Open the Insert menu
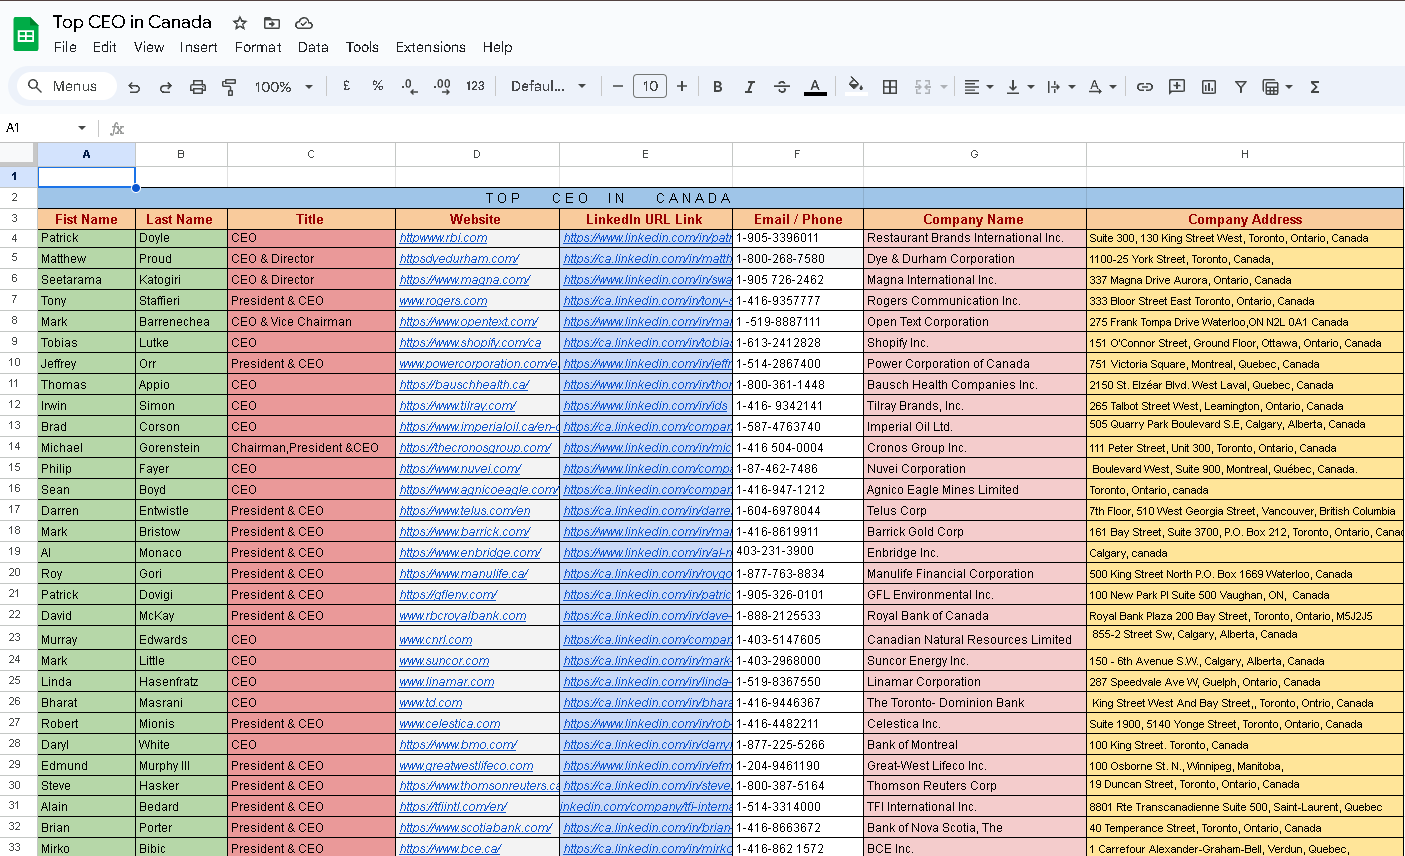The width and height of the screenshot is (1405, 856). pos(198,47)
